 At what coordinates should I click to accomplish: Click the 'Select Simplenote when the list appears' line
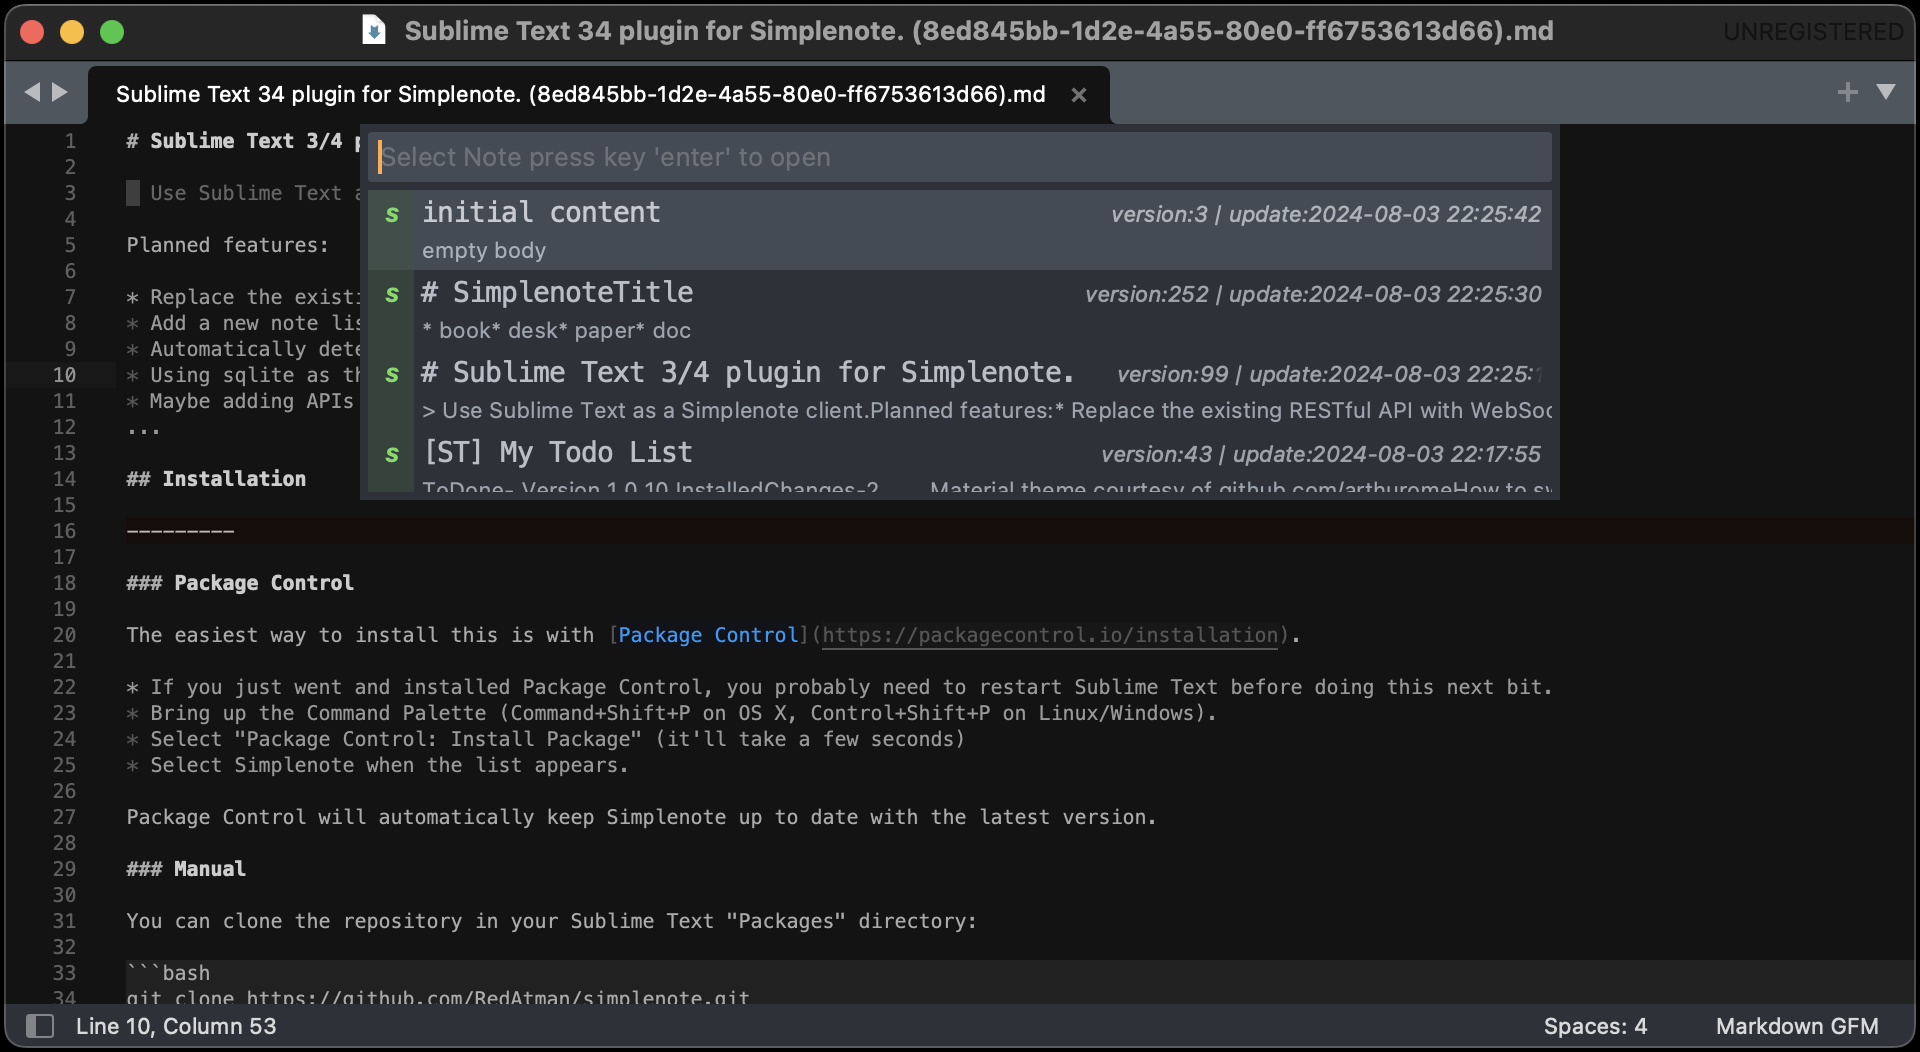pyautogui.click(x=377, y=765)
